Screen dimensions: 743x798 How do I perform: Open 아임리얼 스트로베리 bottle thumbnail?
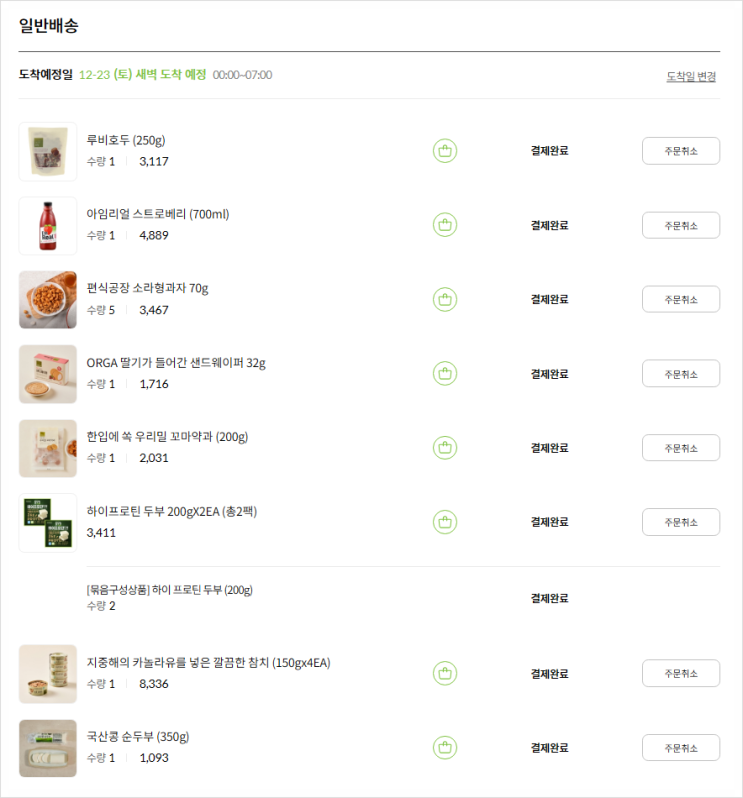(x=48, y=226)
